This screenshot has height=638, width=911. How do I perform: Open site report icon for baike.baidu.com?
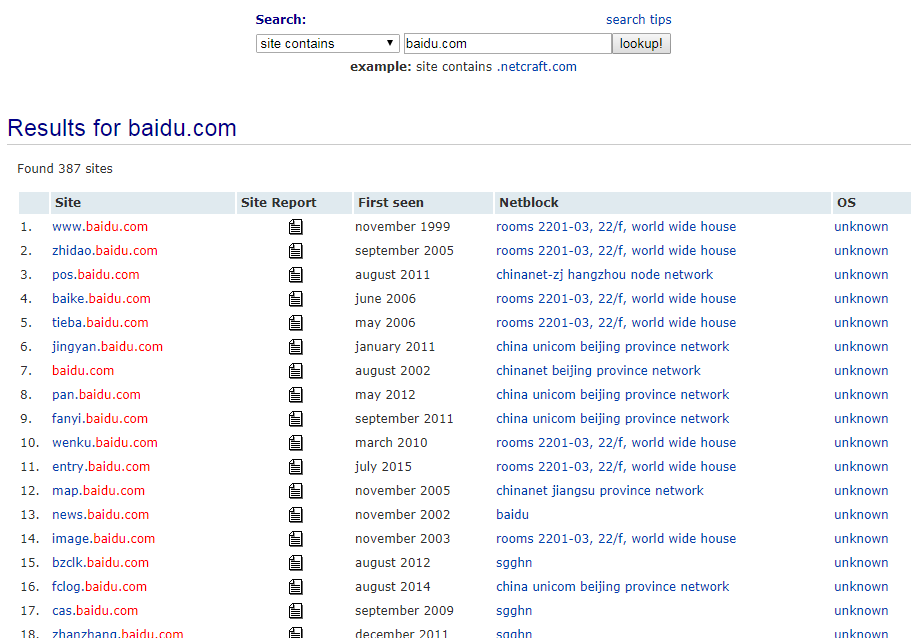click(x=296, y=299)
